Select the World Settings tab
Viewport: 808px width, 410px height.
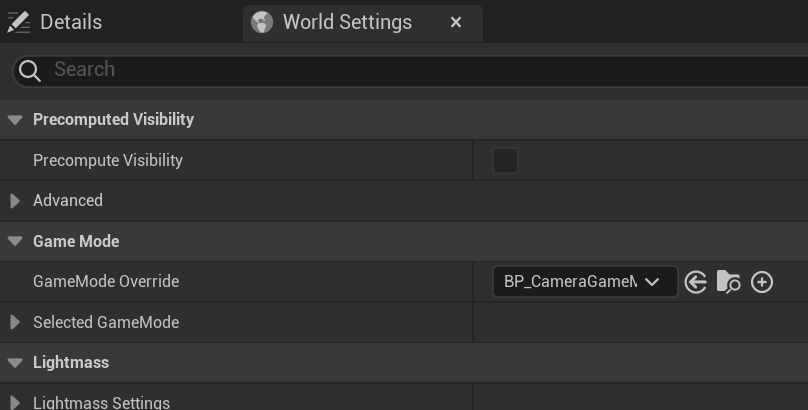347,22
